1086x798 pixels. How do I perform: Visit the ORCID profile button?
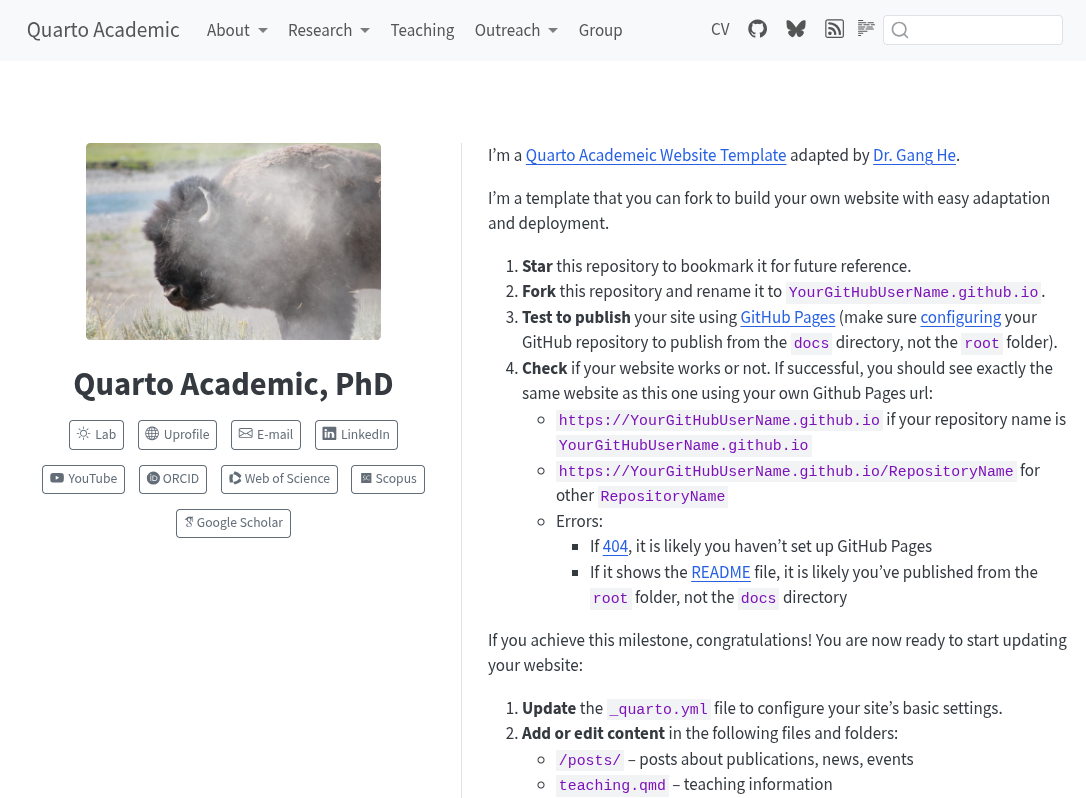[x=173, y=479]
